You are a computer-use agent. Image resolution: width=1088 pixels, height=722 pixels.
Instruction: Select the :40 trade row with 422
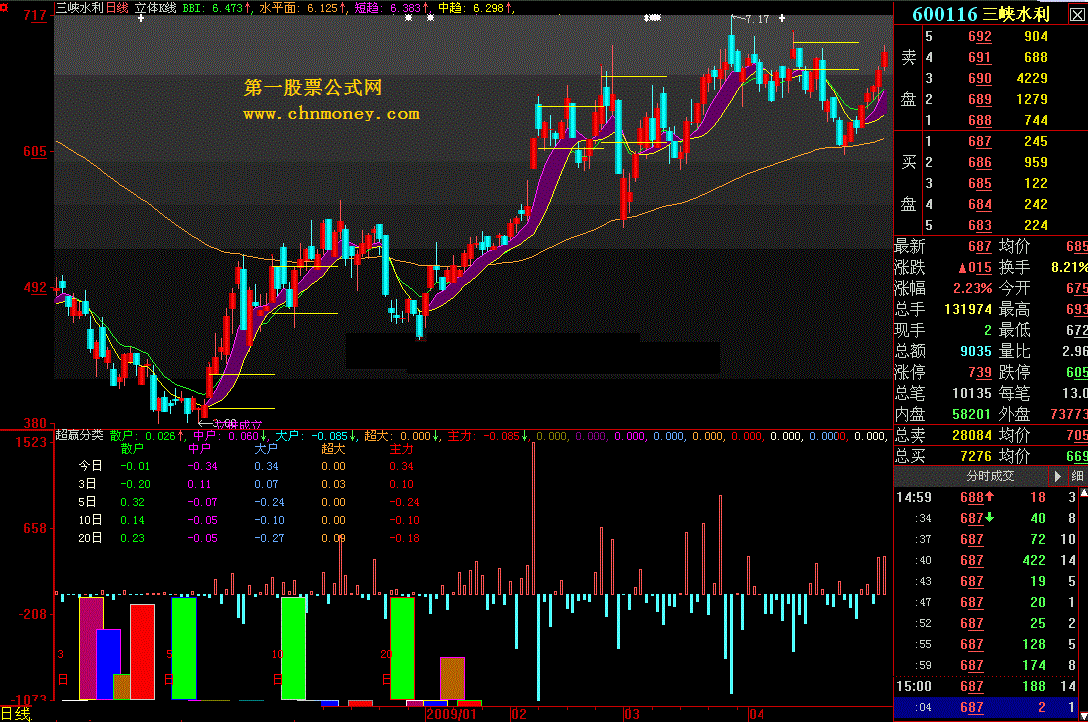coord(986,560)
